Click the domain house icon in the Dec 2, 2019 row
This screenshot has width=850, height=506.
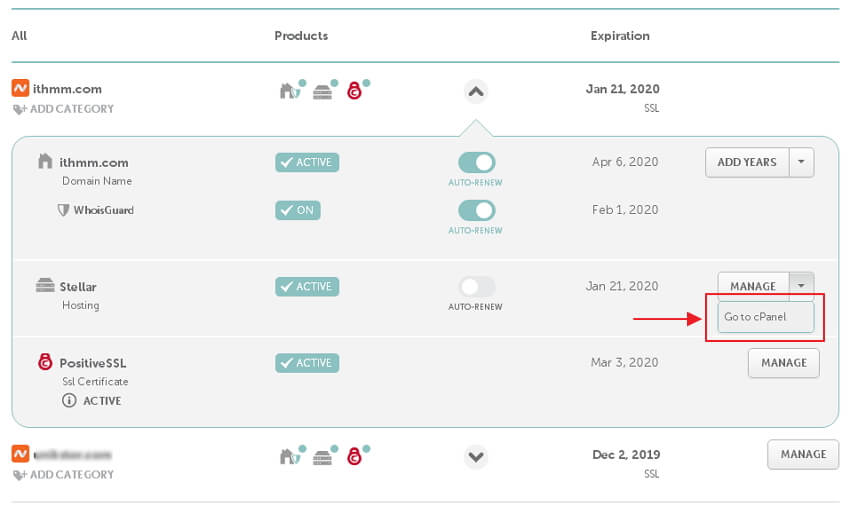point(290,457)
